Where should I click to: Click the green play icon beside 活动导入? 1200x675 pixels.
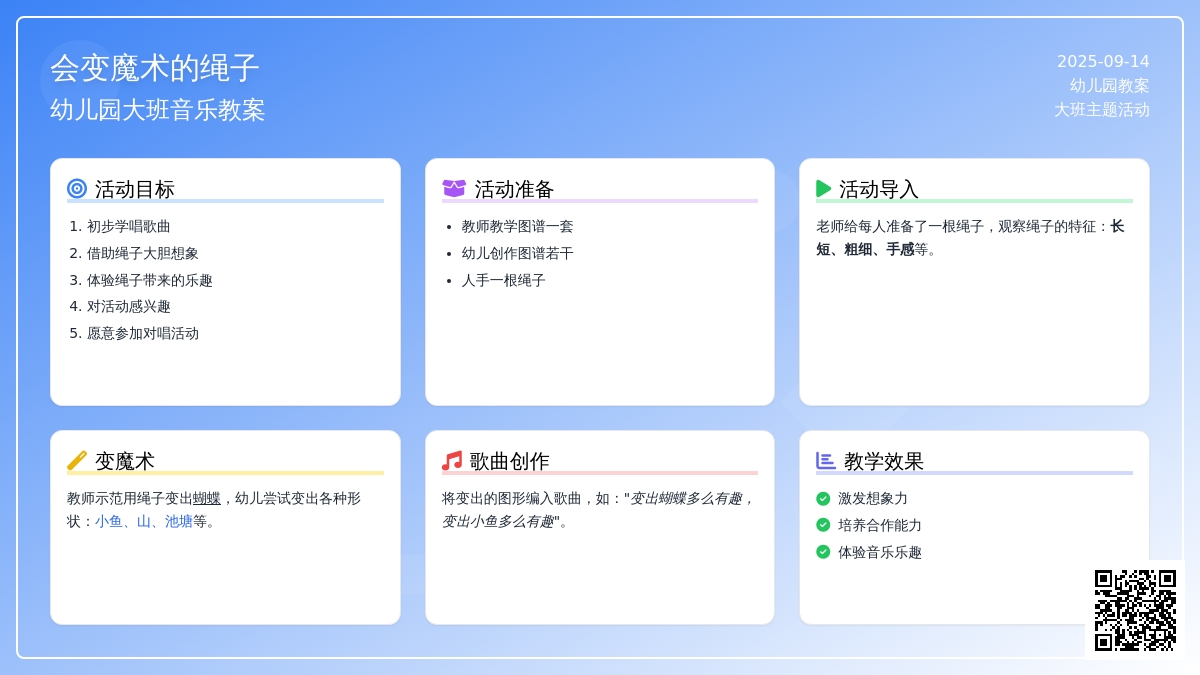(x=824, y=188)
